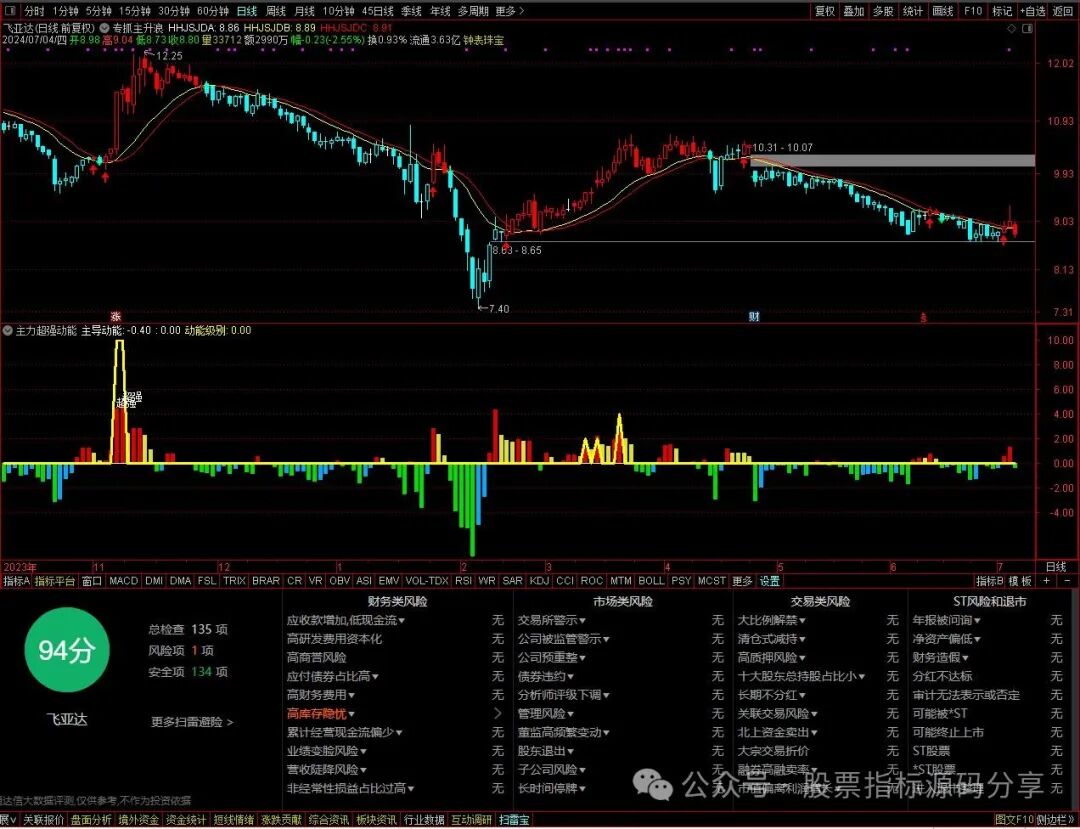Viewport: 1080px width, 829px height.
Task: Open the 更多扫雷避险 link
Action: 192,722
